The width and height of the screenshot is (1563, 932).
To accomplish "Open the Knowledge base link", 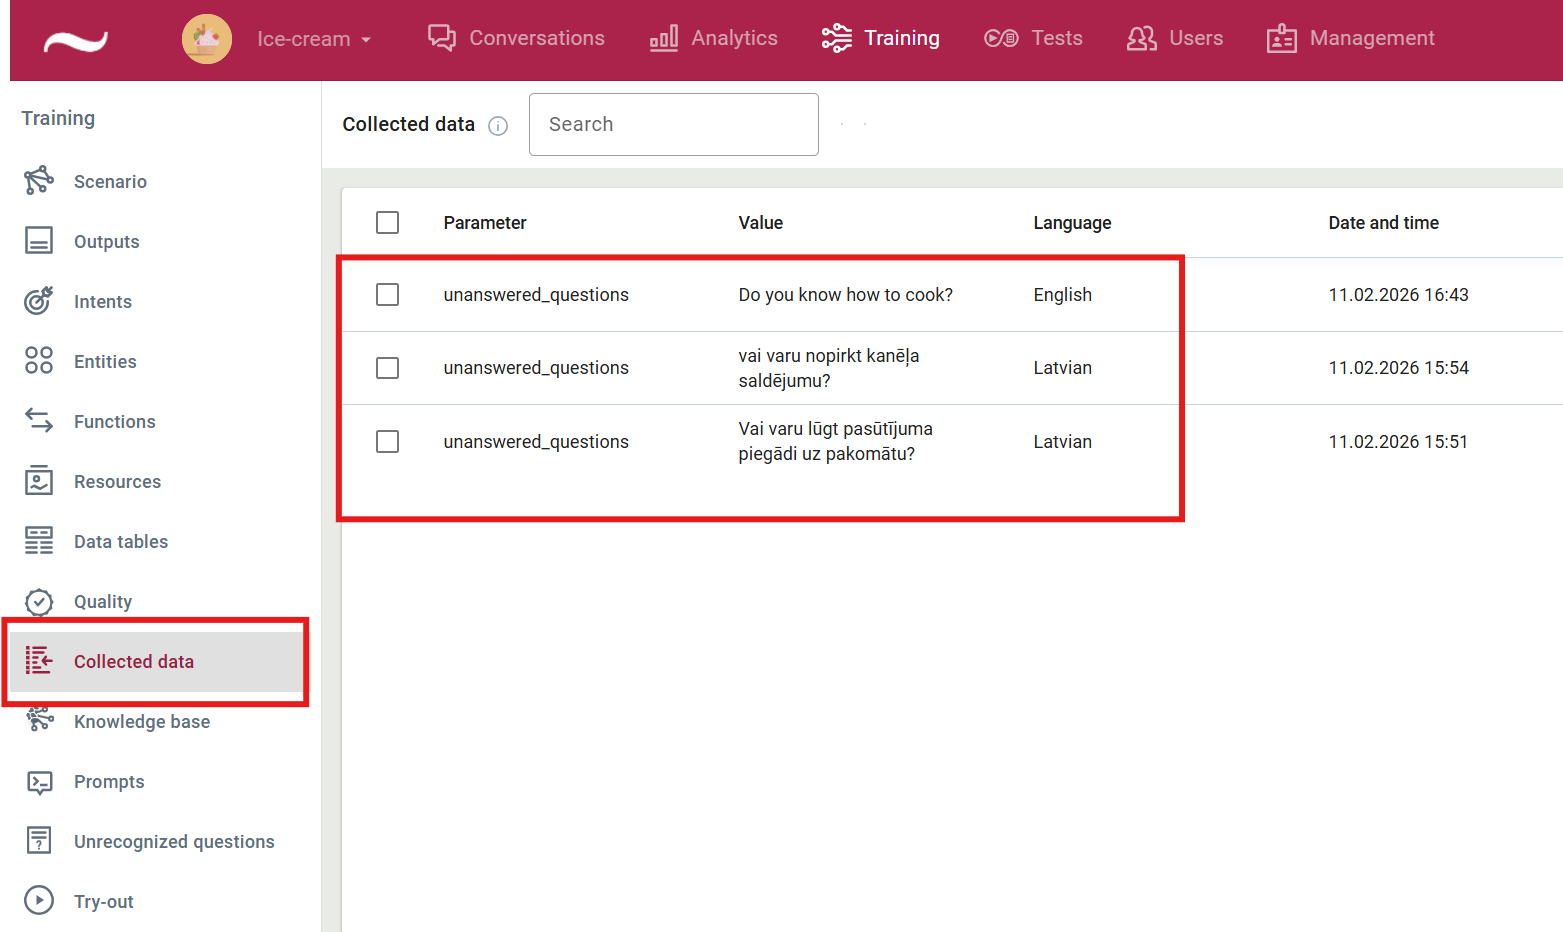I will click(142, 721).
